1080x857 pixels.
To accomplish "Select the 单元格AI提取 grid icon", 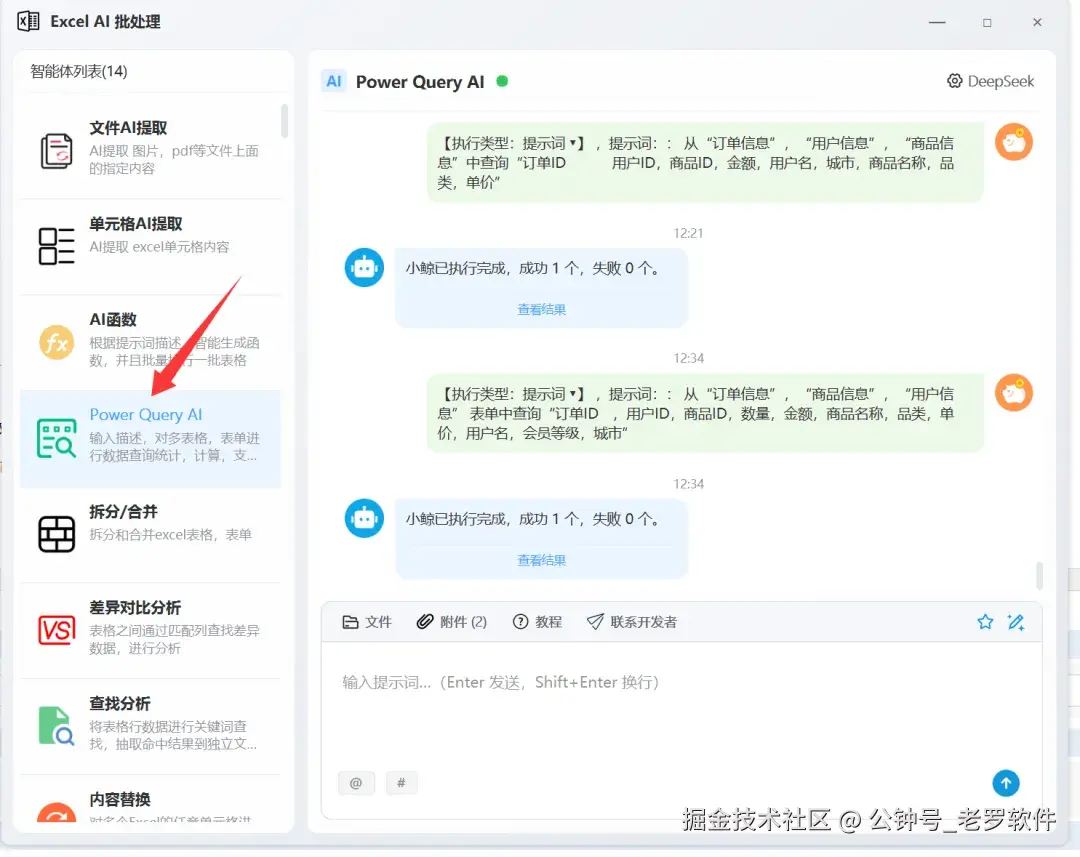I will 56,246.
